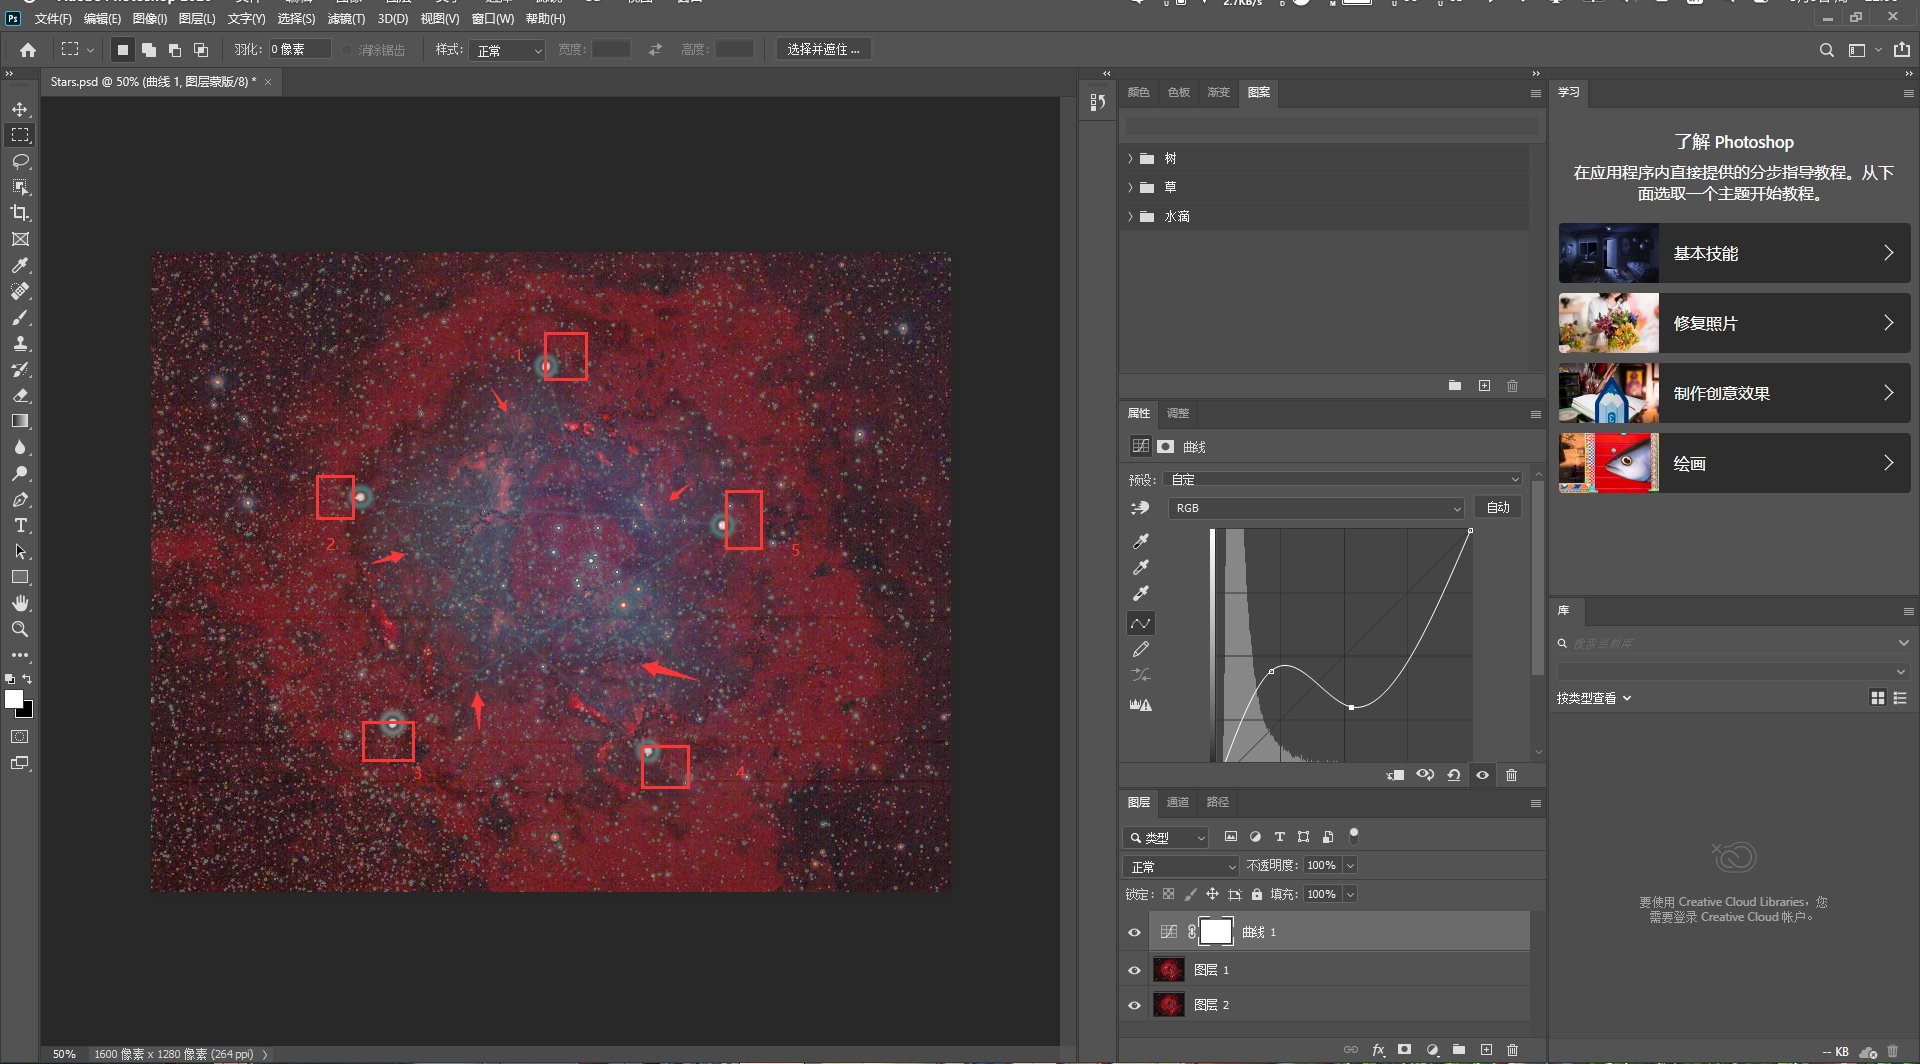Viewport: 1920px width, 1064px height.
Task: Select the Move tool
Action: point(20,109)
